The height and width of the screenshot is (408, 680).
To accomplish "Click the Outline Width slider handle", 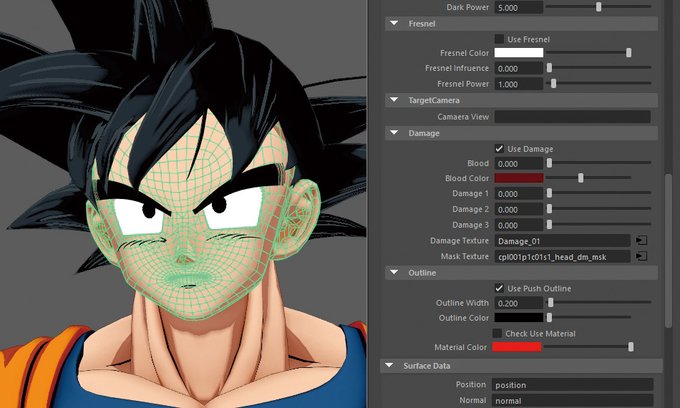I will point(551,303).
